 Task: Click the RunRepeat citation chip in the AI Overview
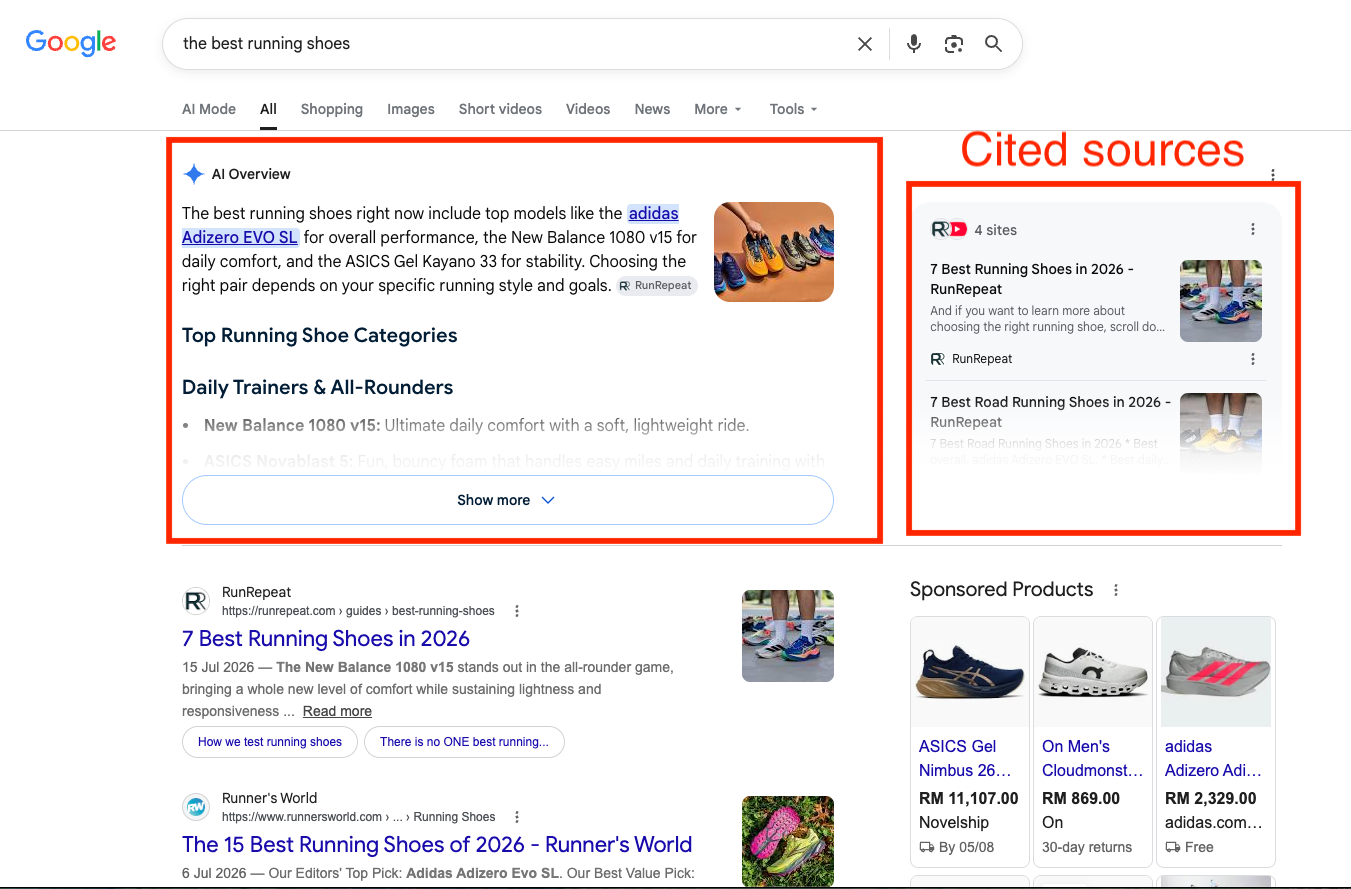[x=657, y=286]
